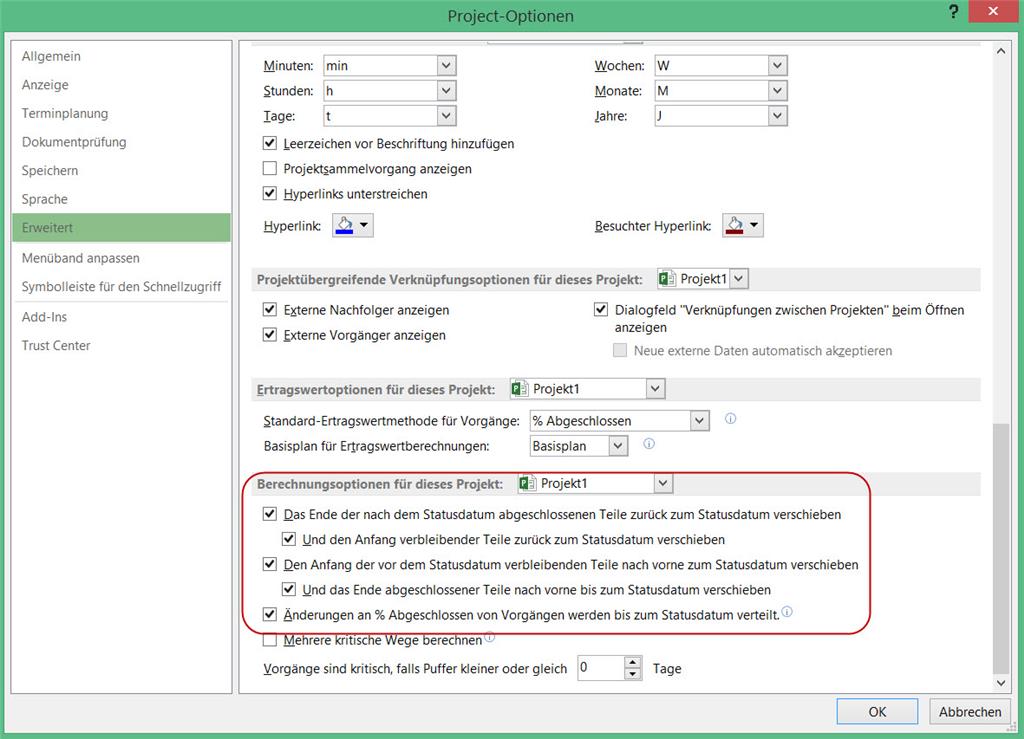
Task: Toggle Und das Ende abgeschlossener Teile checkbox
Action: click(x=289, y=590)
